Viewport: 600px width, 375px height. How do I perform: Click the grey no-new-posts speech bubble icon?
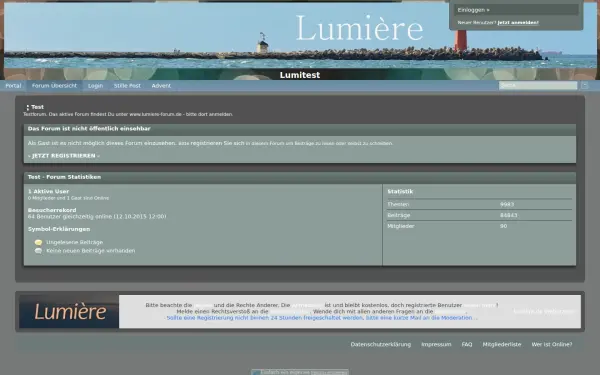click(x=38, y=251)
